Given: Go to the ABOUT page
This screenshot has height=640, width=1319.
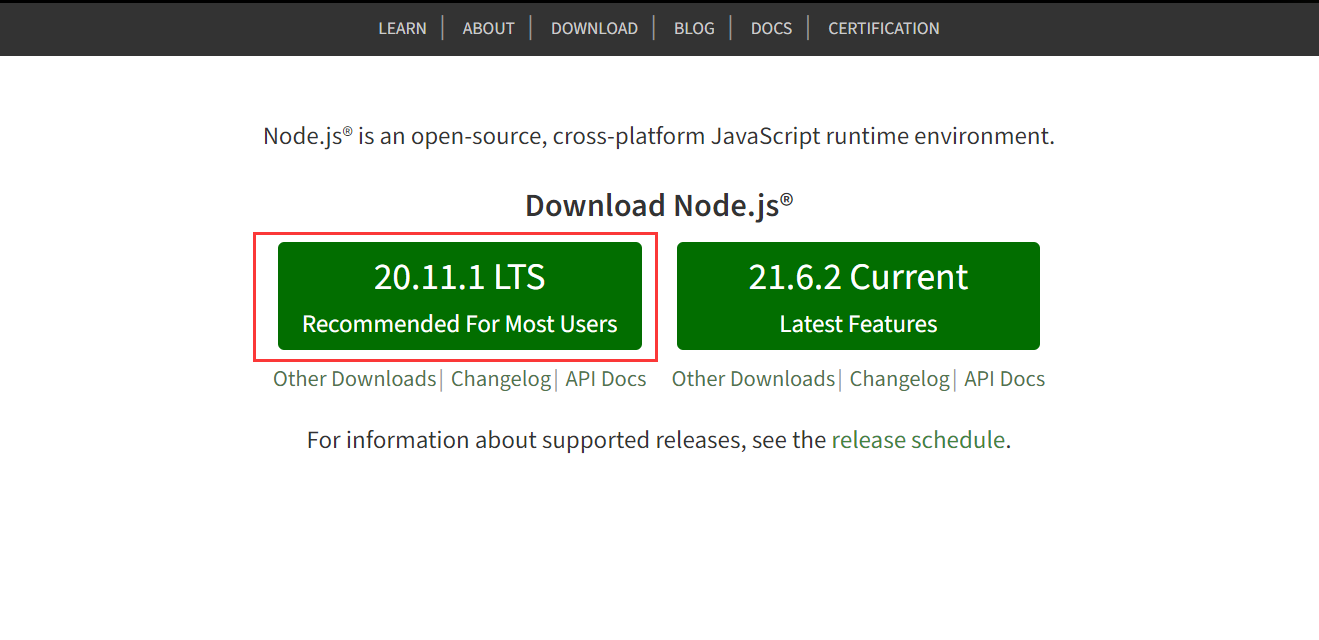Looking at the screenshot, I should click(488, 28).
